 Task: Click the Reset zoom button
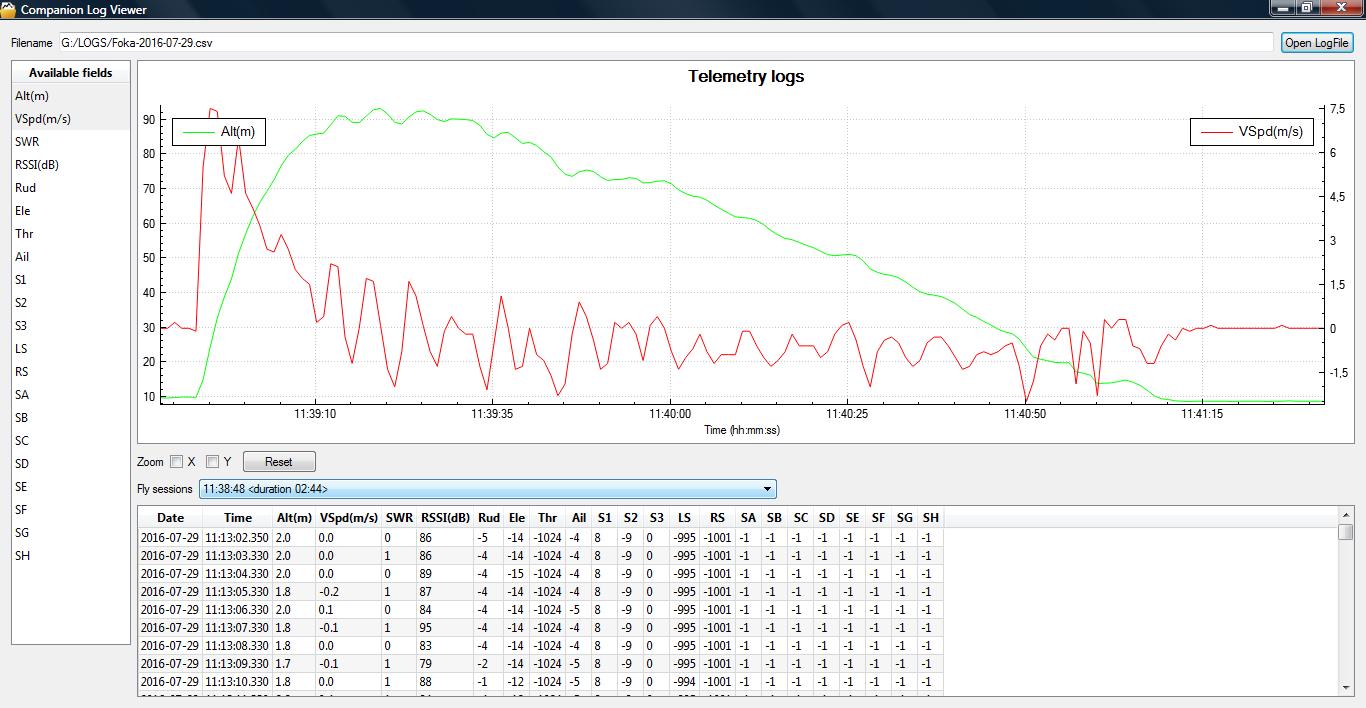coord(279,462)
